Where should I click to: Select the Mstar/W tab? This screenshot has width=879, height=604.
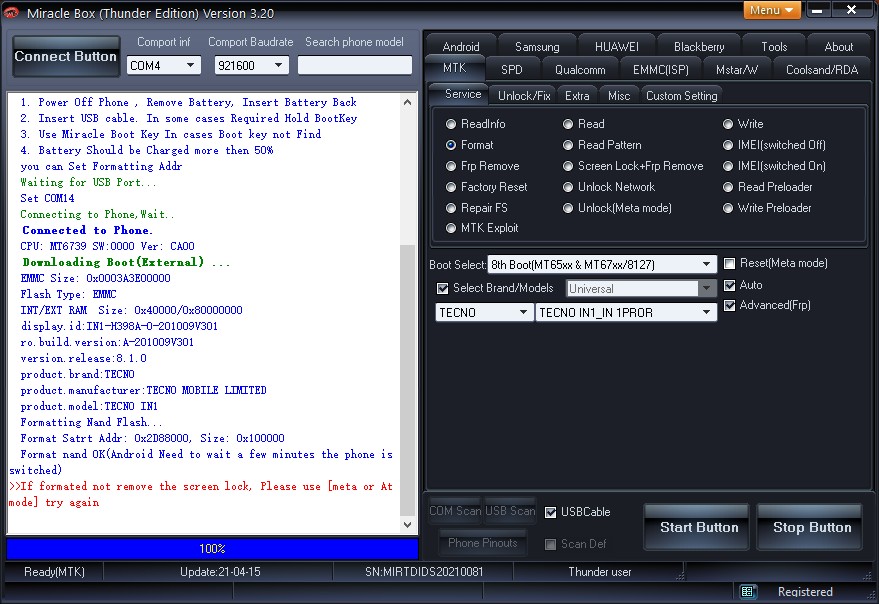coord(737,70)
